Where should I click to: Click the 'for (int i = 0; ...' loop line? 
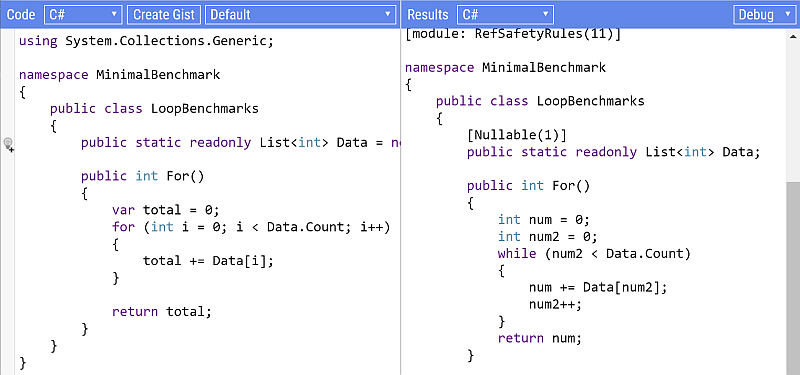(x=251, y=227)
